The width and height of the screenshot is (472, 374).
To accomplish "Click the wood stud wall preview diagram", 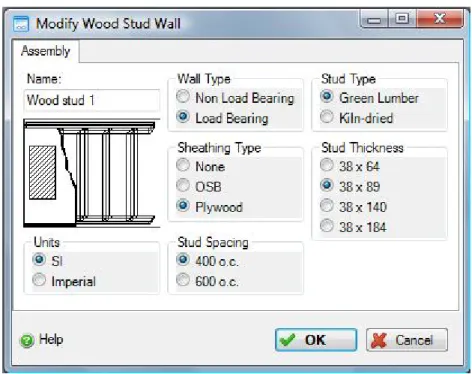I will [x=92, y=173].
